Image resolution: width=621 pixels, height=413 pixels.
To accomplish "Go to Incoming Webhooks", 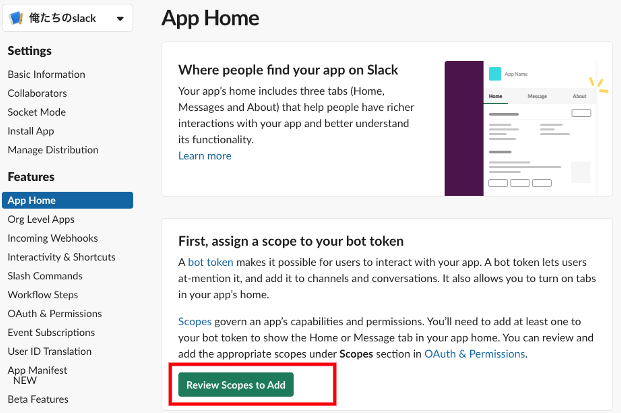I will (53, 238).
